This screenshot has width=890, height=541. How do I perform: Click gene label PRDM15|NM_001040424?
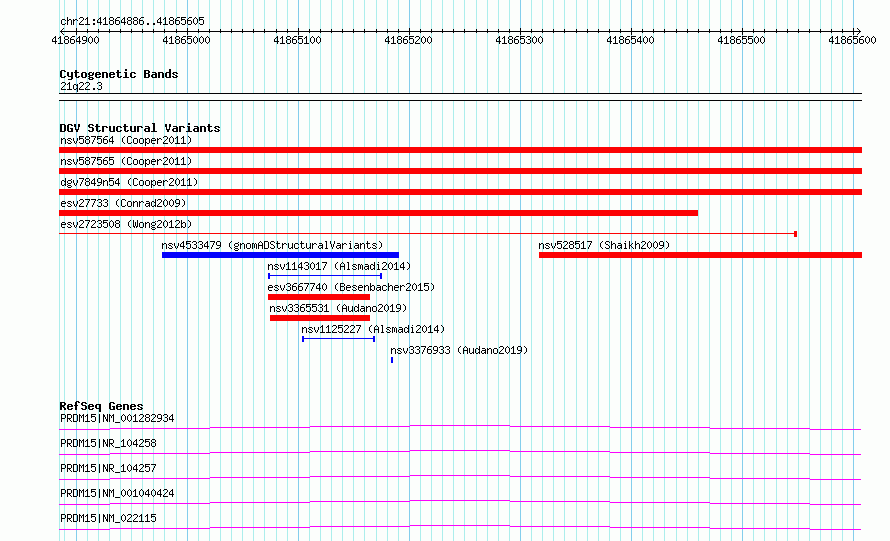point(117,493)
